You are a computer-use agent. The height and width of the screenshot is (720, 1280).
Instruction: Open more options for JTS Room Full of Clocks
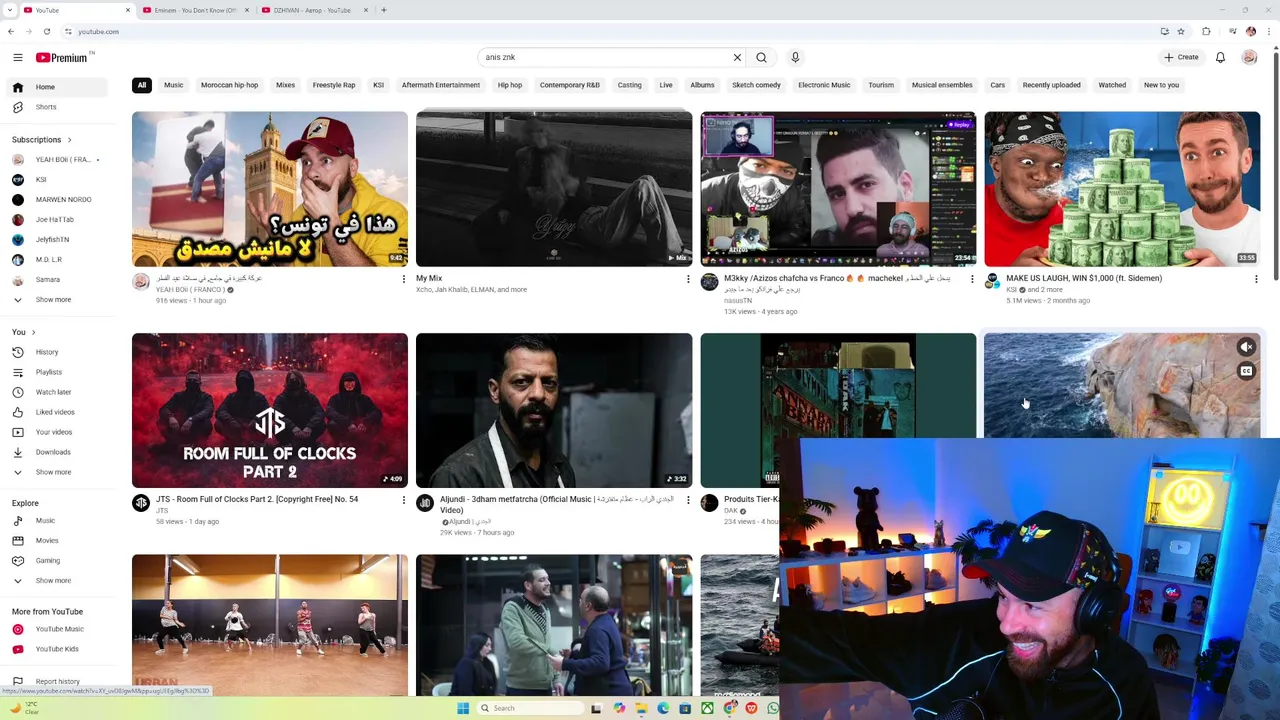tap(403, 500)
